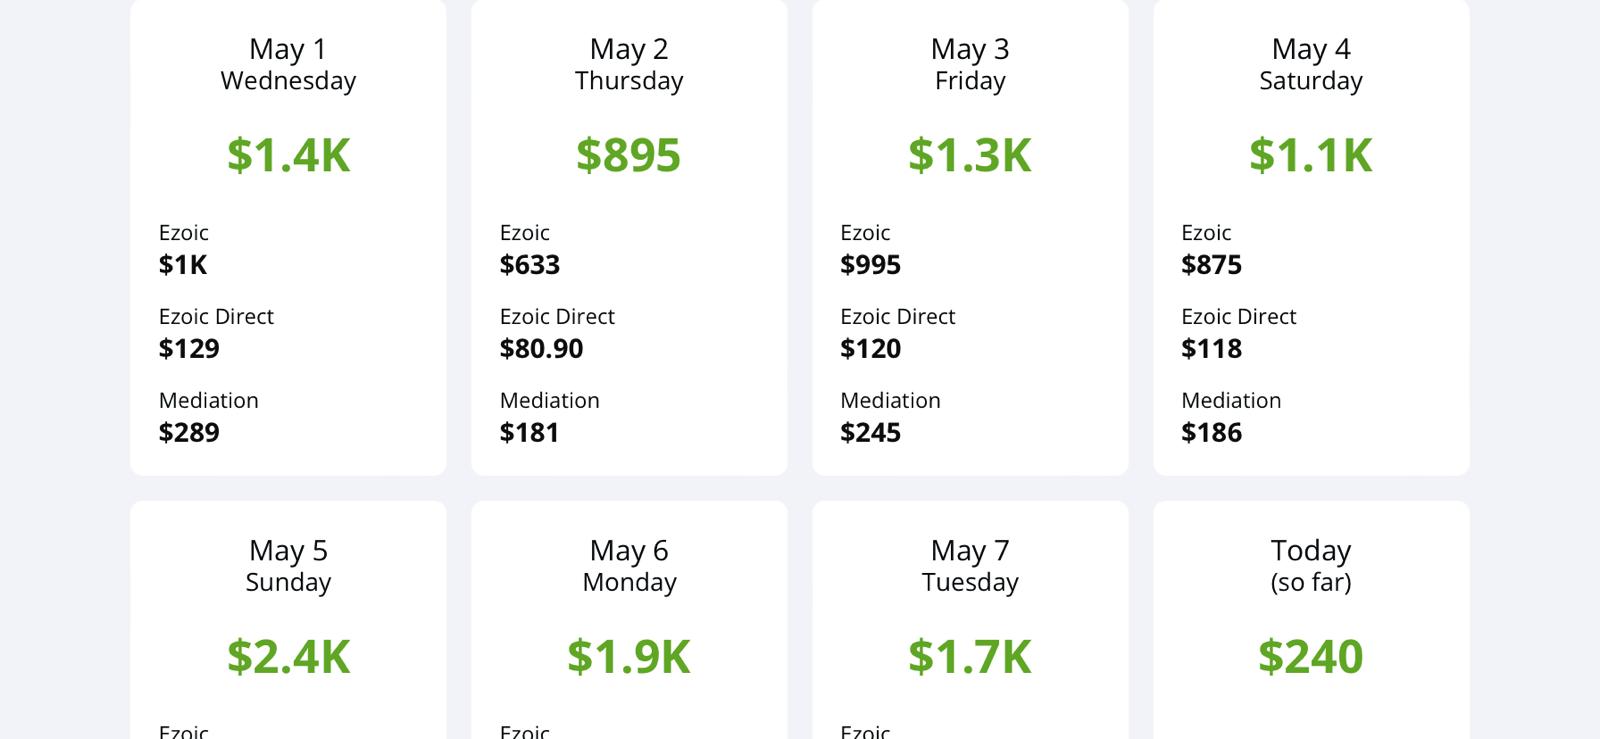Select the May 7 Tuesday heading

click(970, 565)
